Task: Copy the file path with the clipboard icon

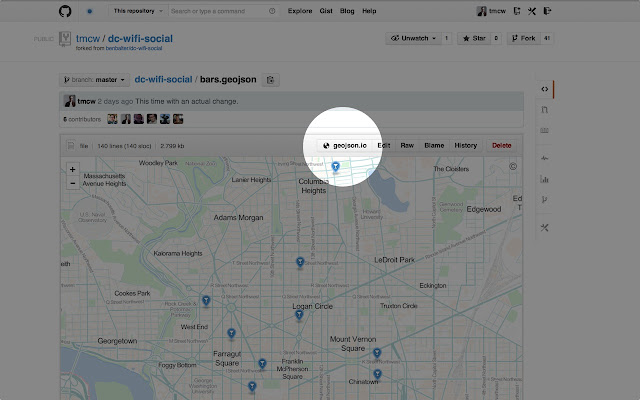Action: (270, 80)
